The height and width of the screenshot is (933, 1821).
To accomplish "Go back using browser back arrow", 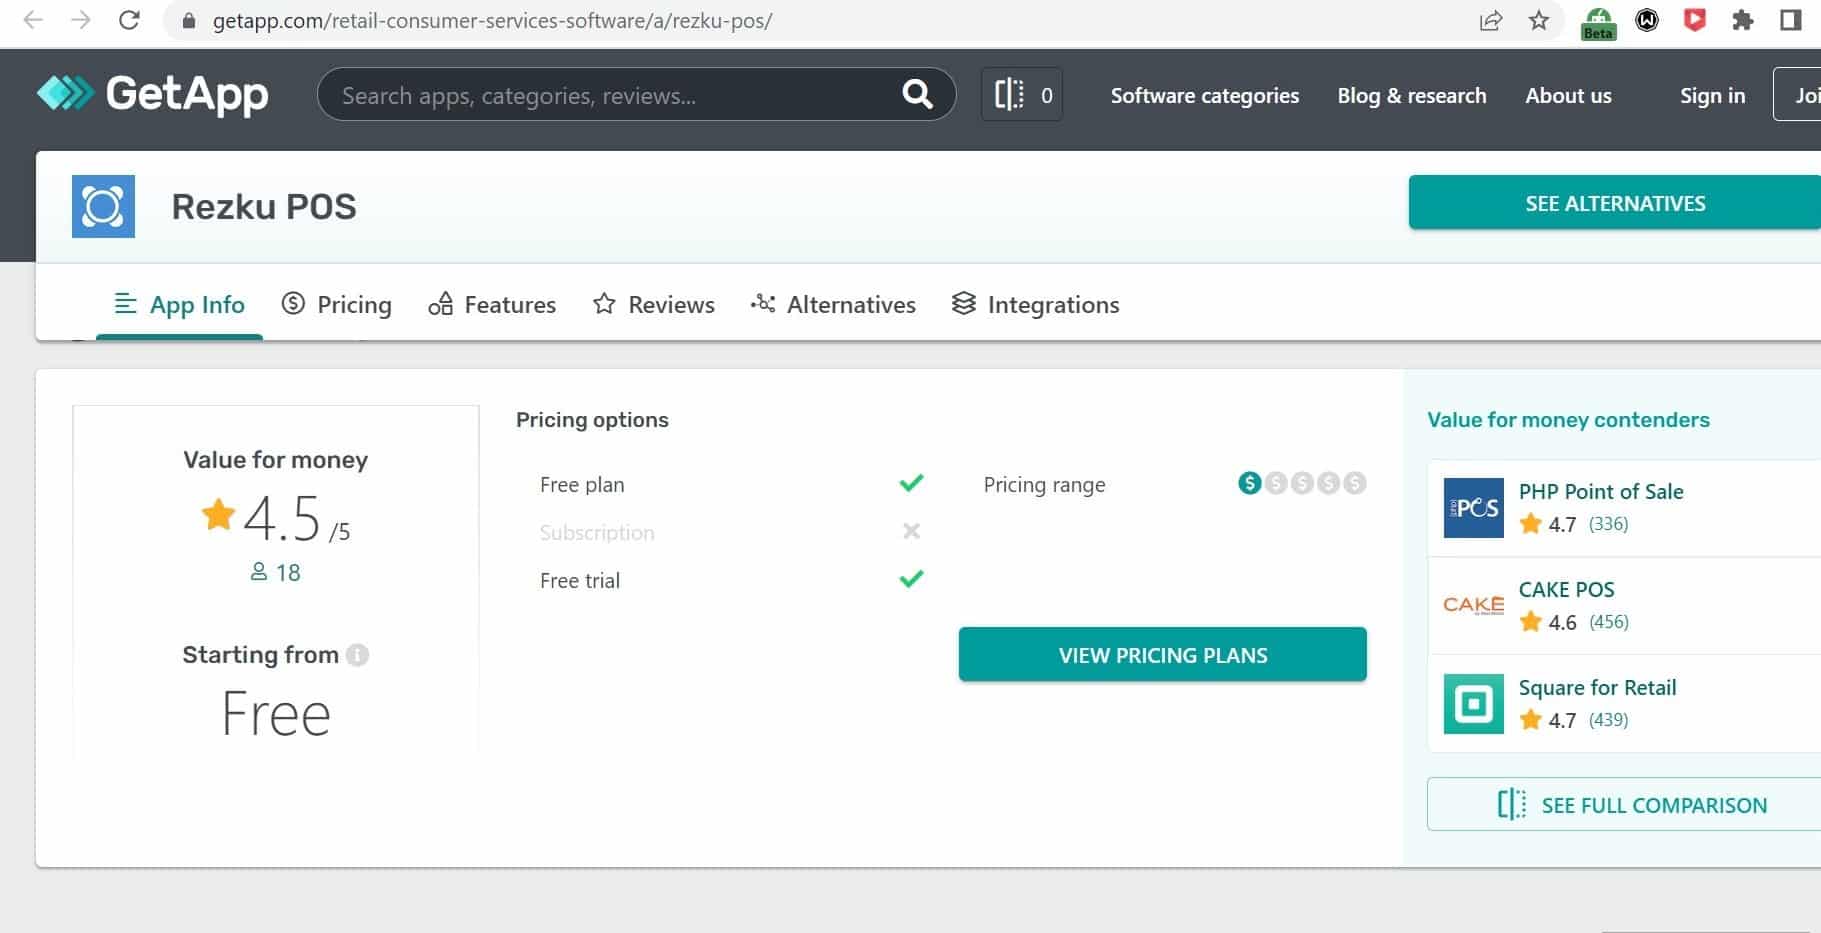I will pos(33,20).
